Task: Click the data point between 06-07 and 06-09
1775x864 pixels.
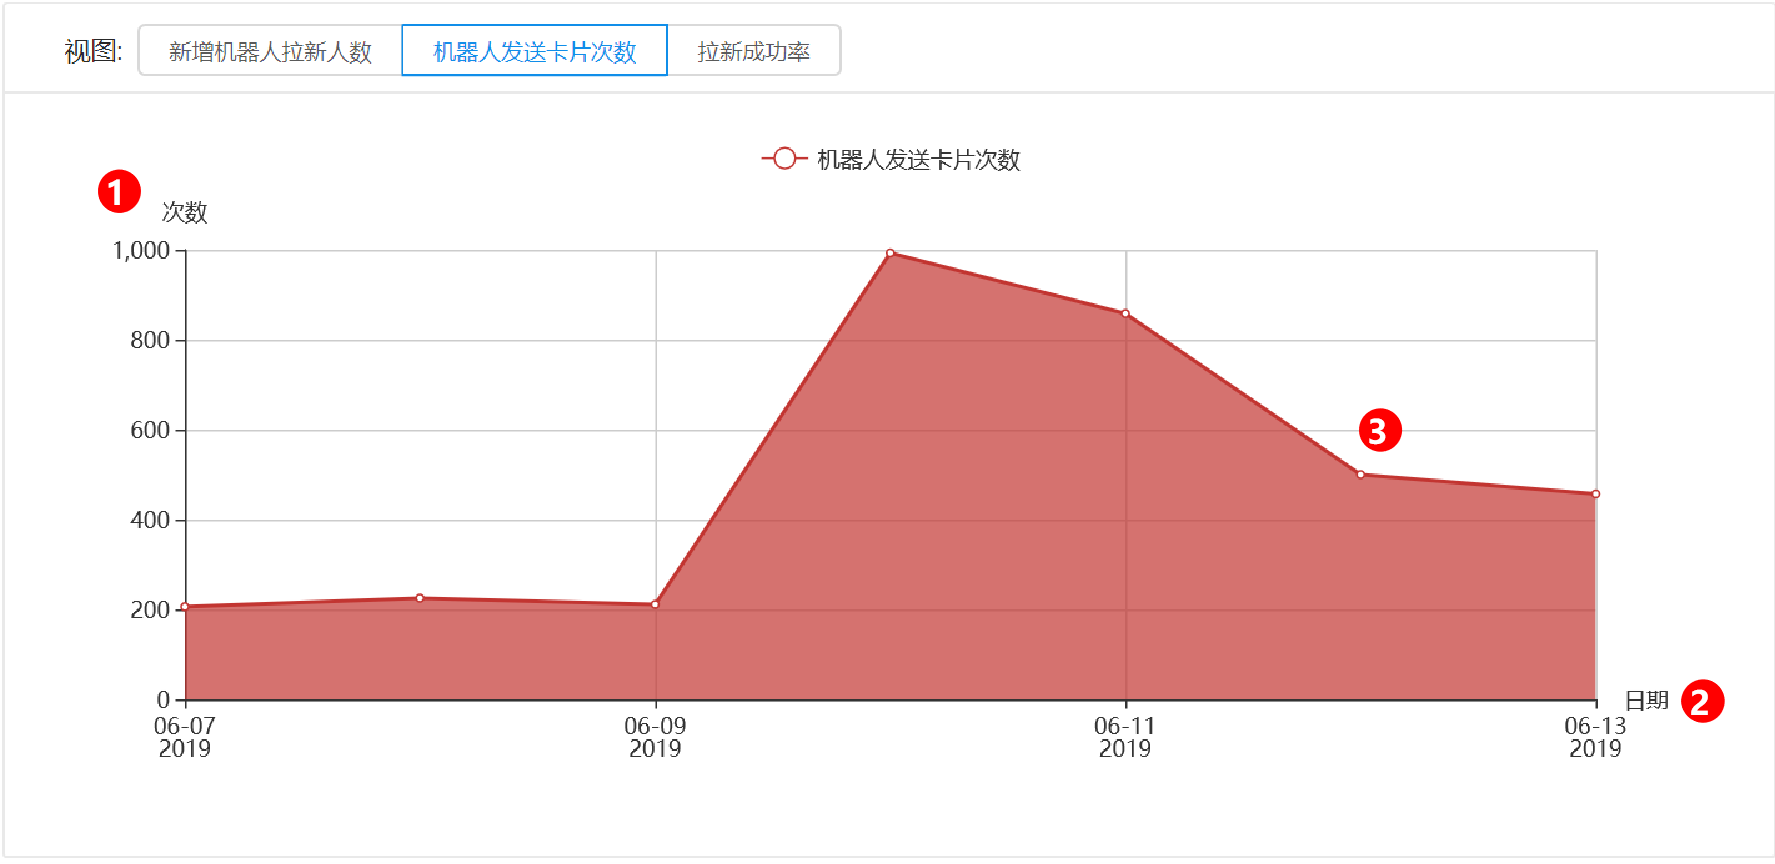Action: (x=420, y=598)
